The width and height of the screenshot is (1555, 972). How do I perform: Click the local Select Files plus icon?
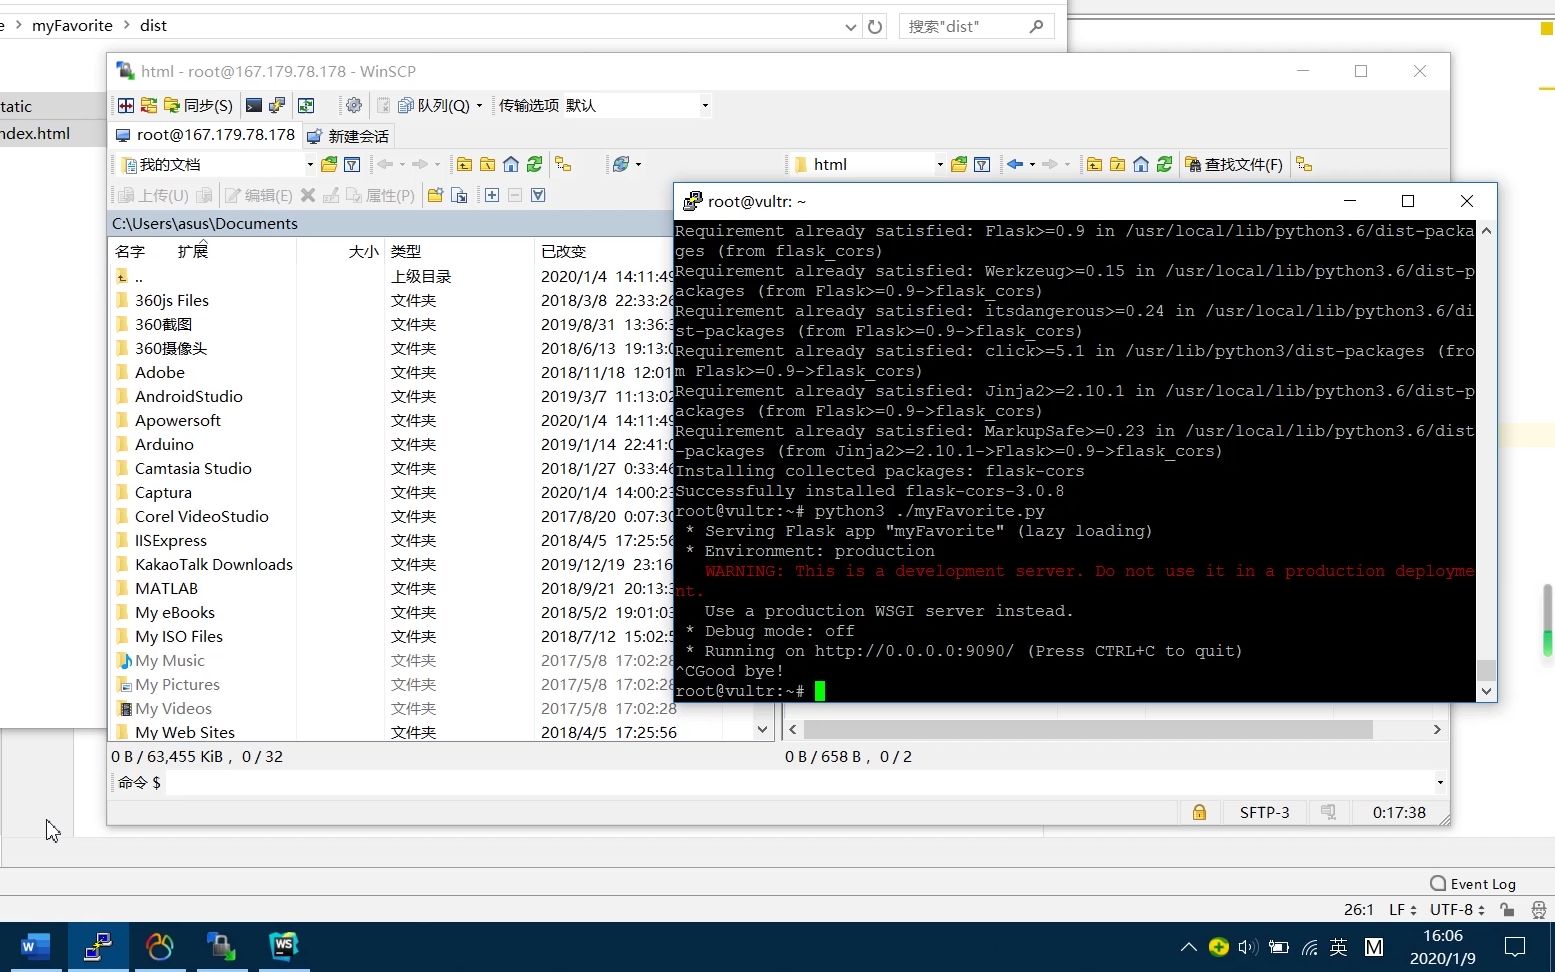pos(492,195)
